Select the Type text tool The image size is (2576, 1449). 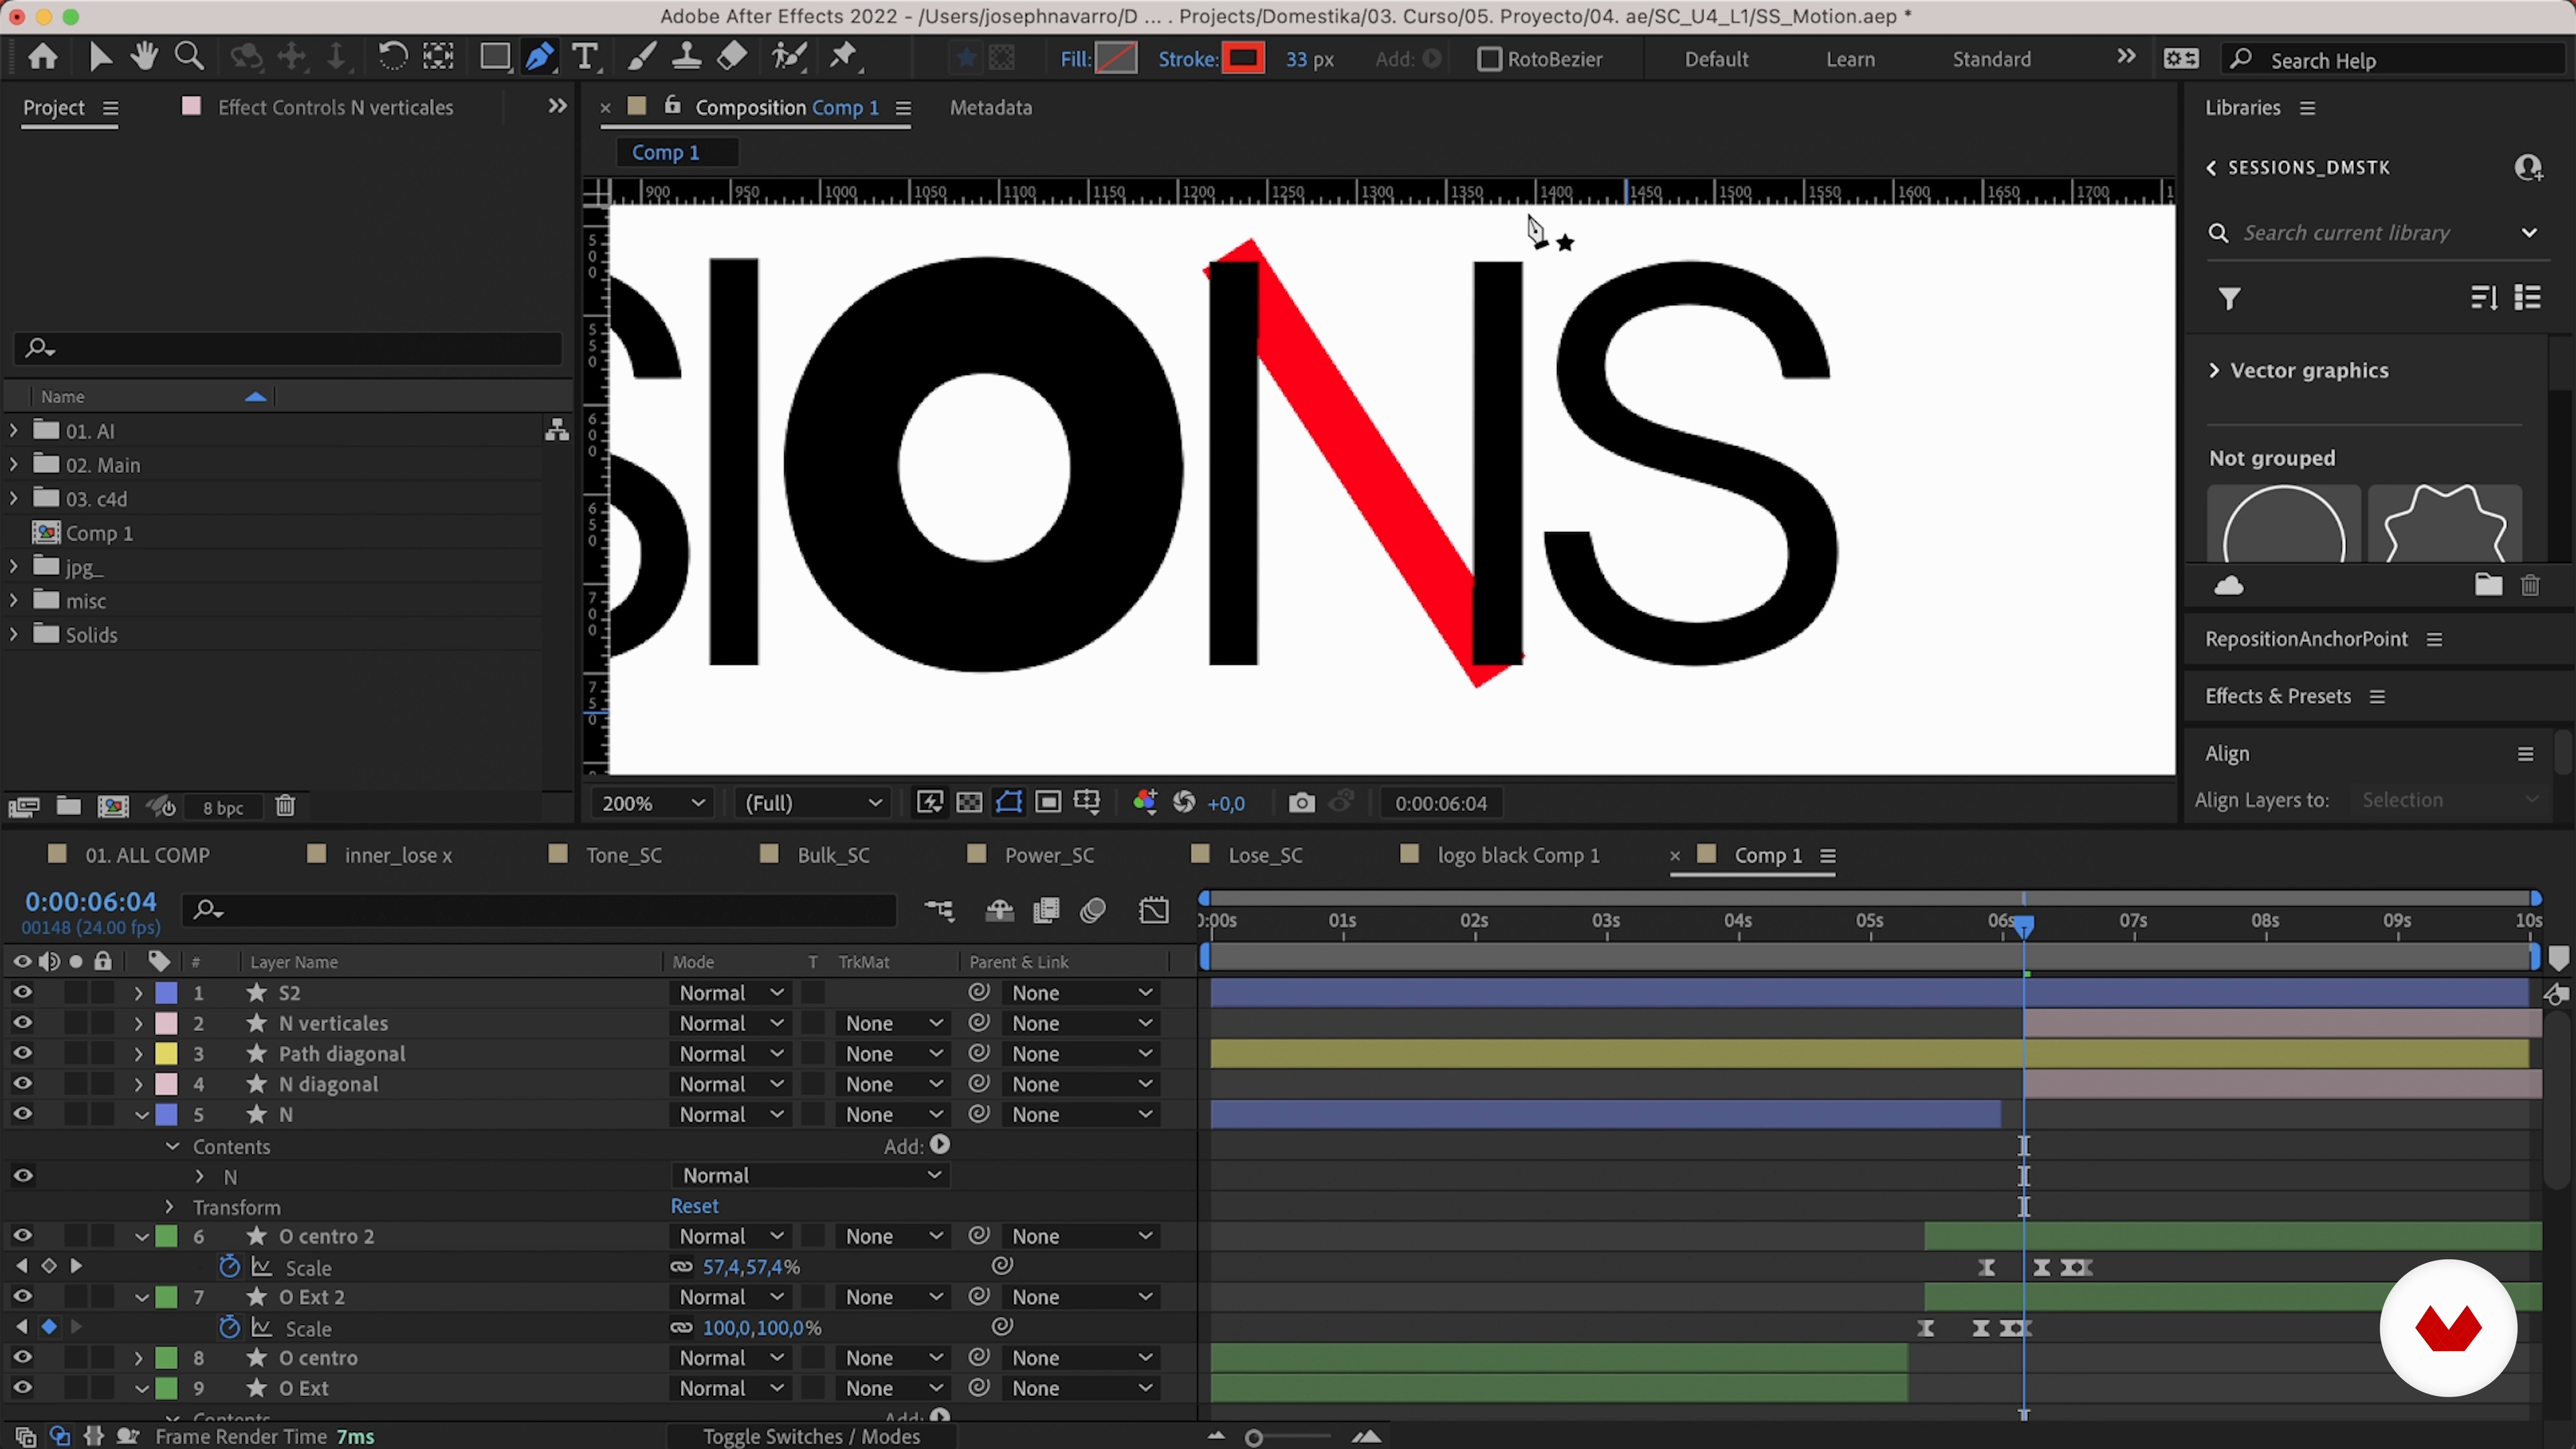point(585,57)
